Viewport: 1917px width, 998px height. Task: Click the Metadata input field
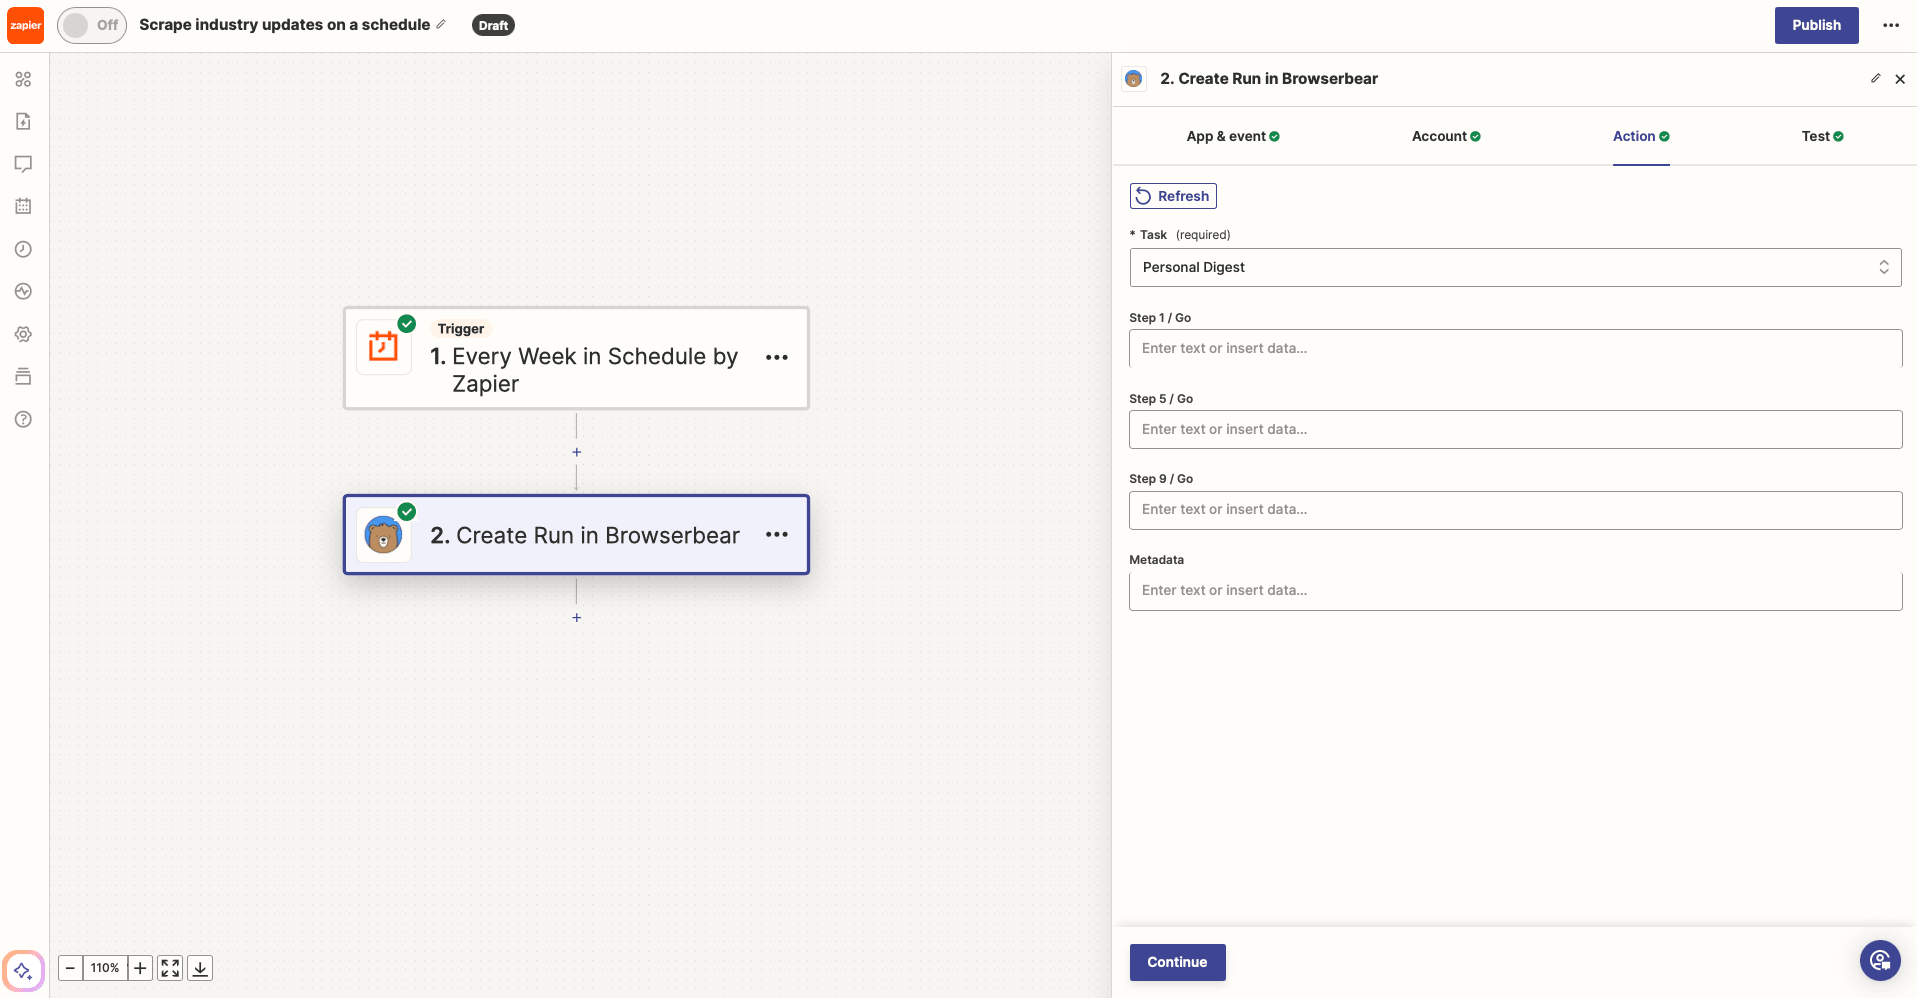tap(1515, 591)
